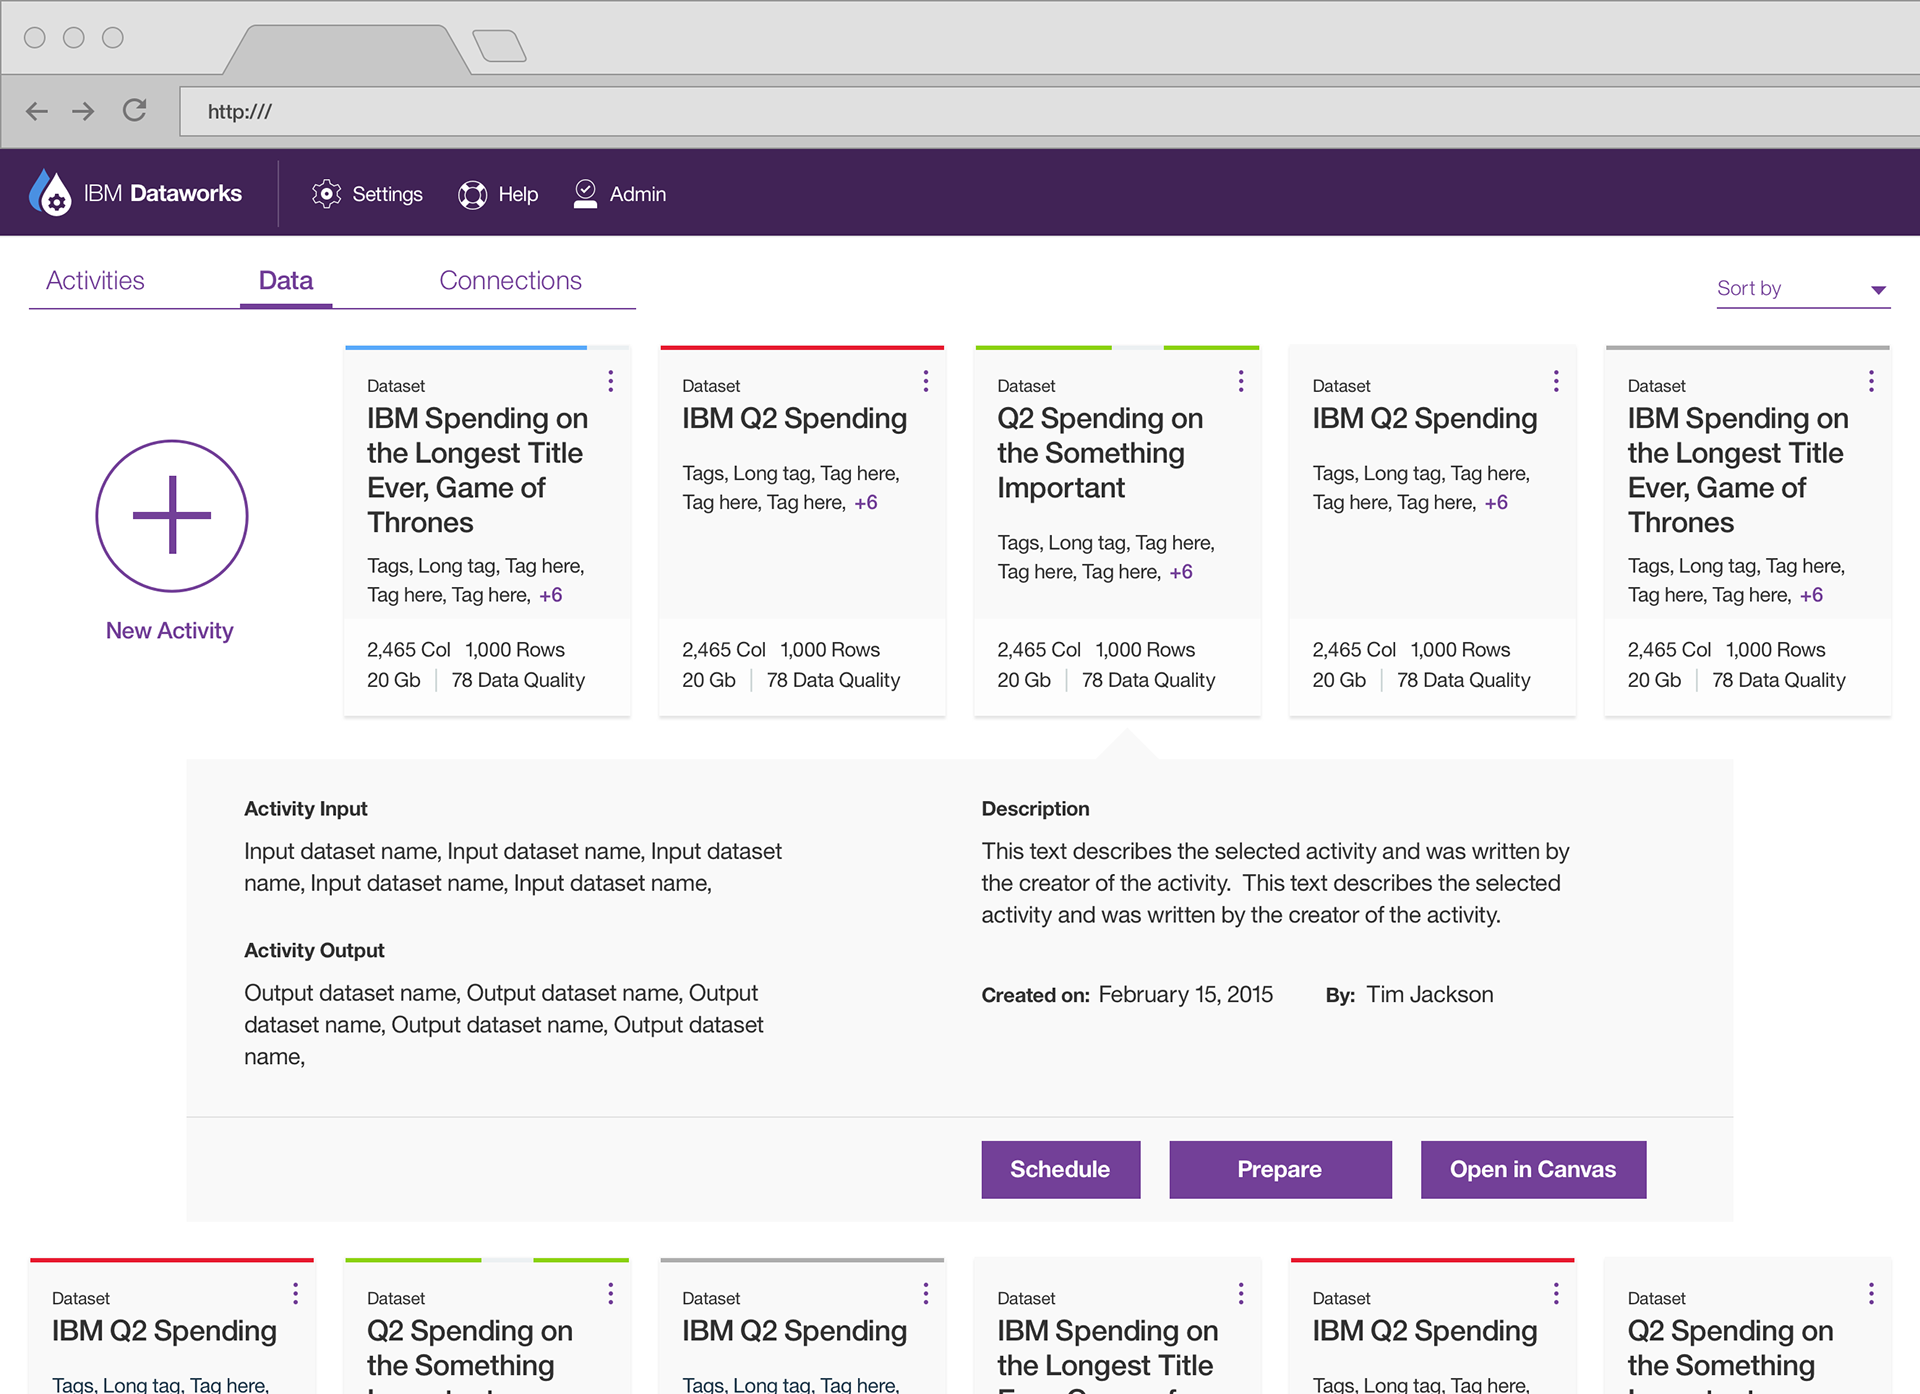Image resolution: width=1920 pixels, height=1394 pixels.
Task: Click the browser forward arrow
Action: tap(83, 111)
